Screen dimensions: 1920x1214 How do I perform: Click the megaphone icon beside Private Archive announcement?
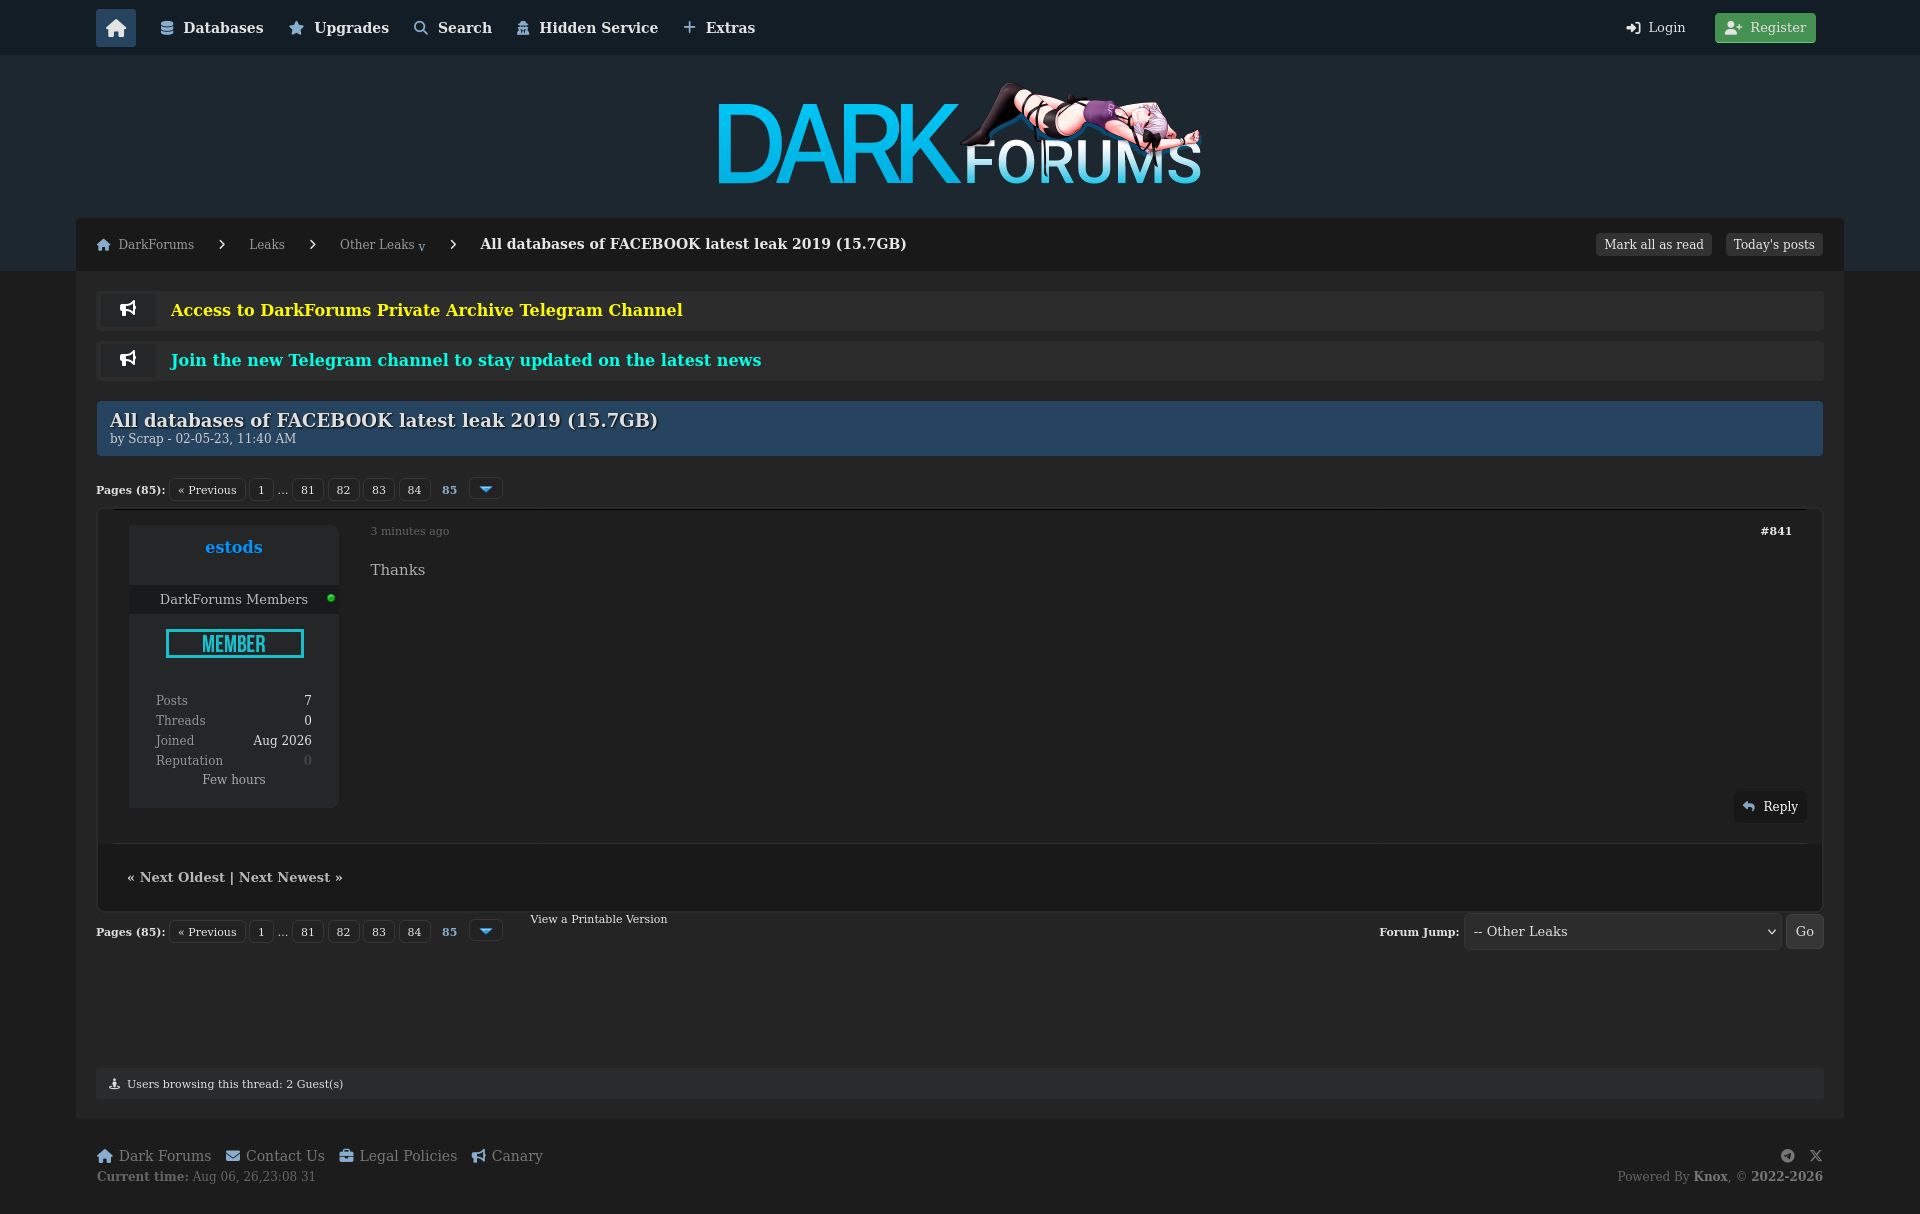(128, 309)
